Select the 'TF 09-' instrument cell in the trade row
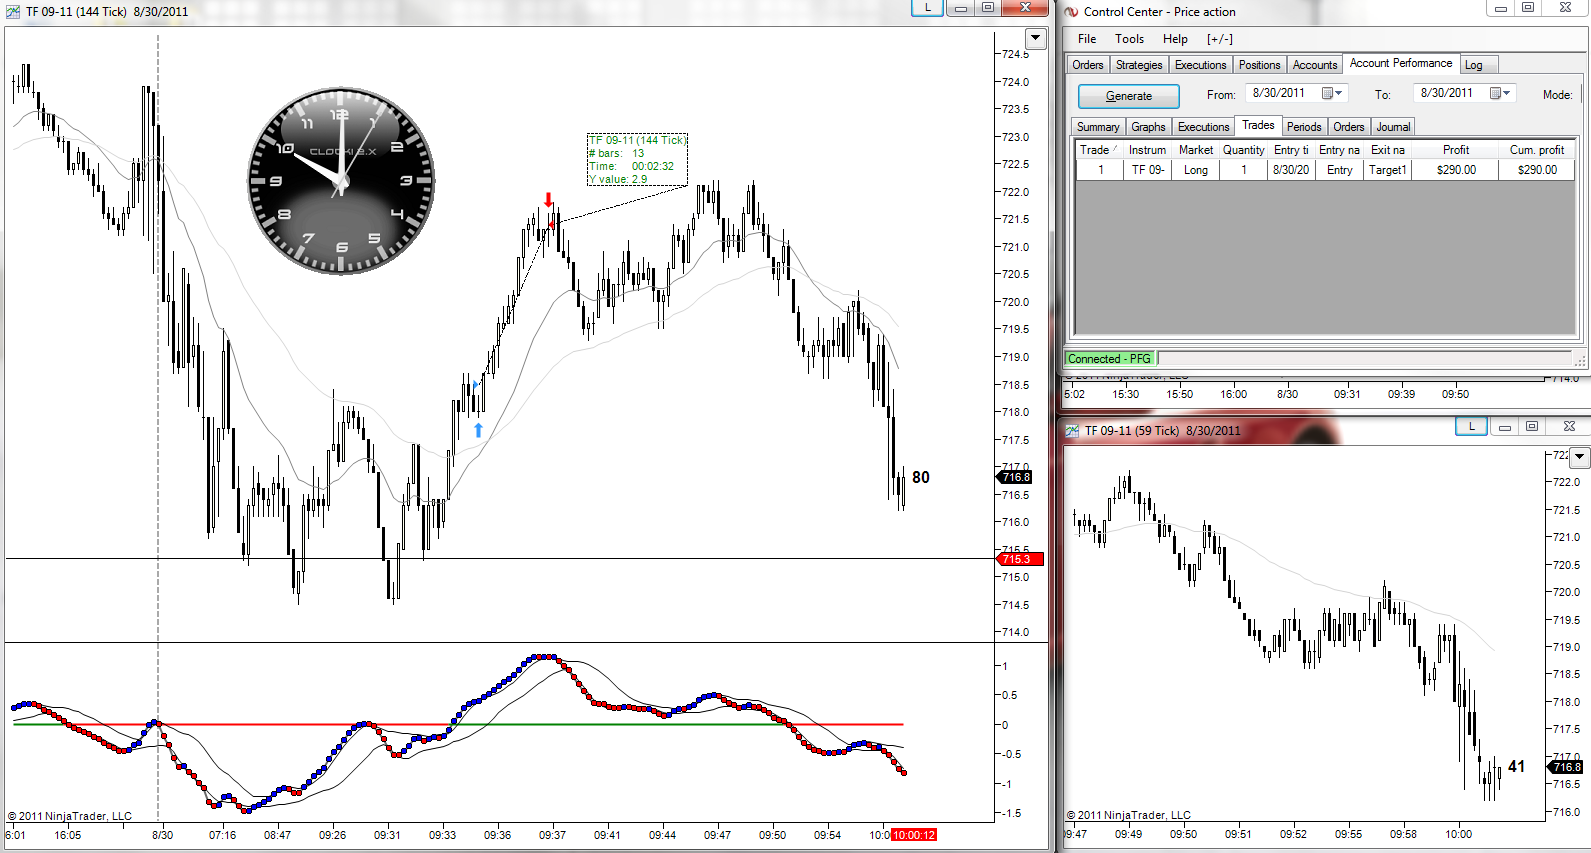 tap(1148, 170)
